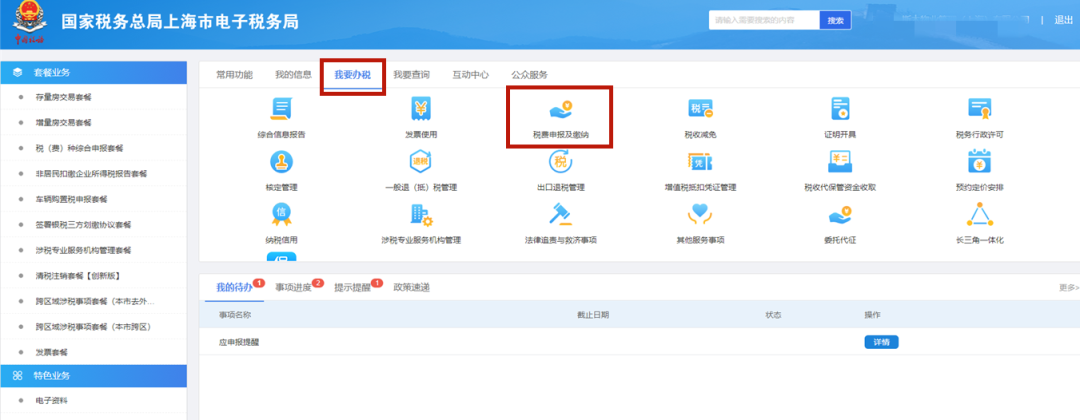Switch to the 常用功能 tab
The image size is (1080, 420).
234,74
